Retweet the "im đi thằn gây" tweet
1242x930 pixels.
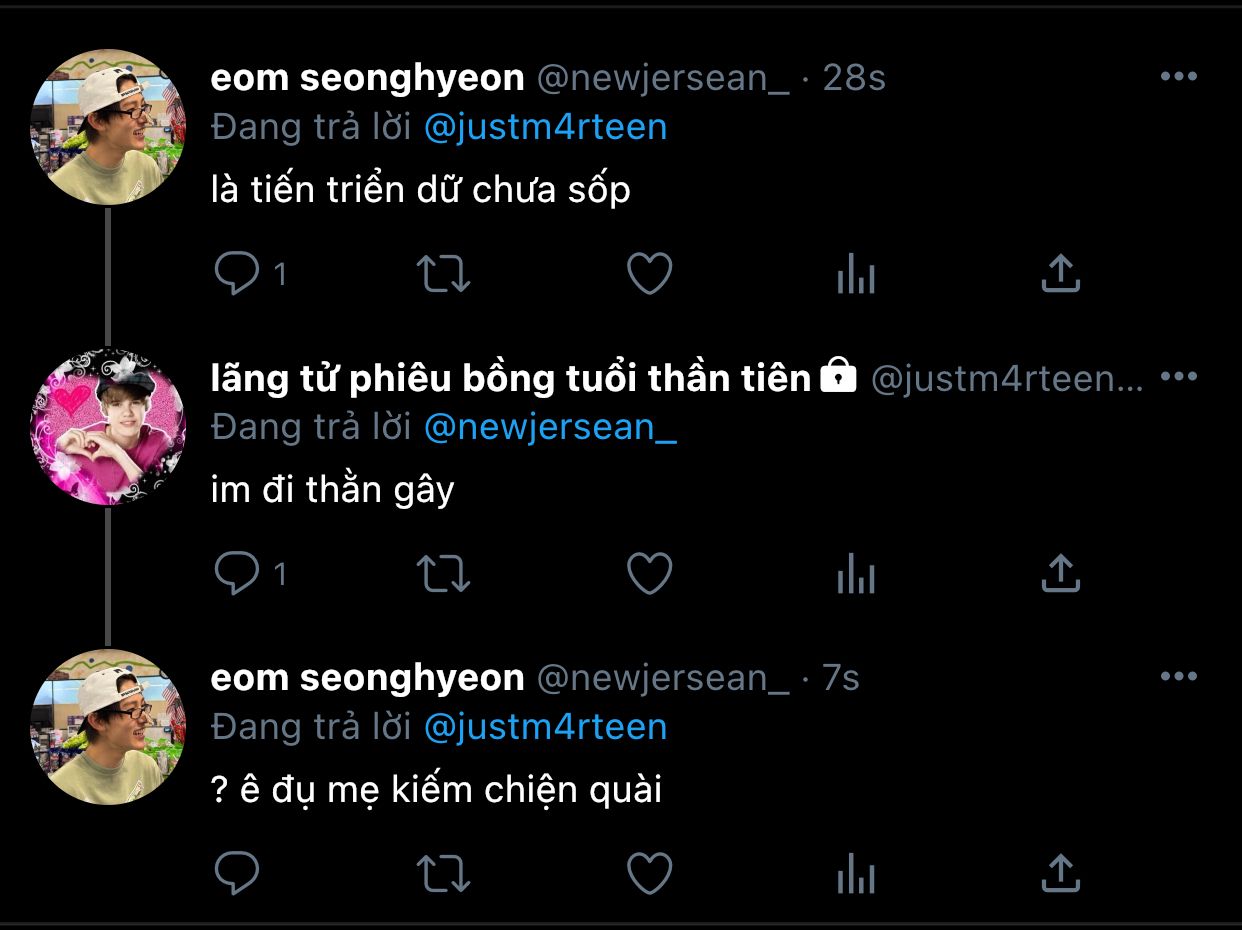point(442,574)
